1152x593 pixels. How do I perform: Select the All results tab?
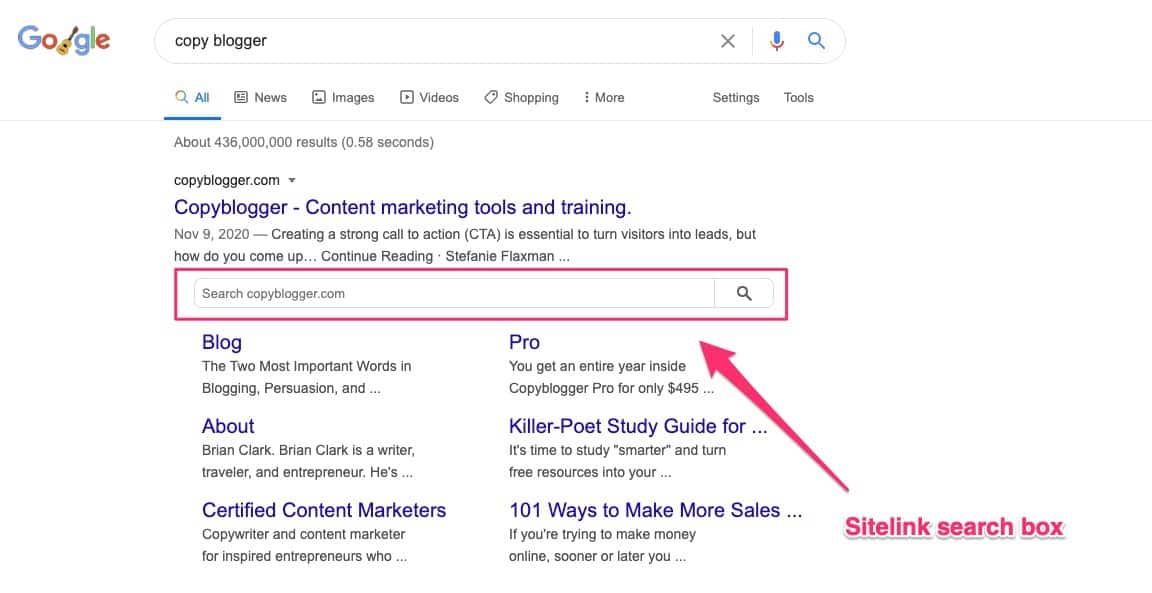191,97
